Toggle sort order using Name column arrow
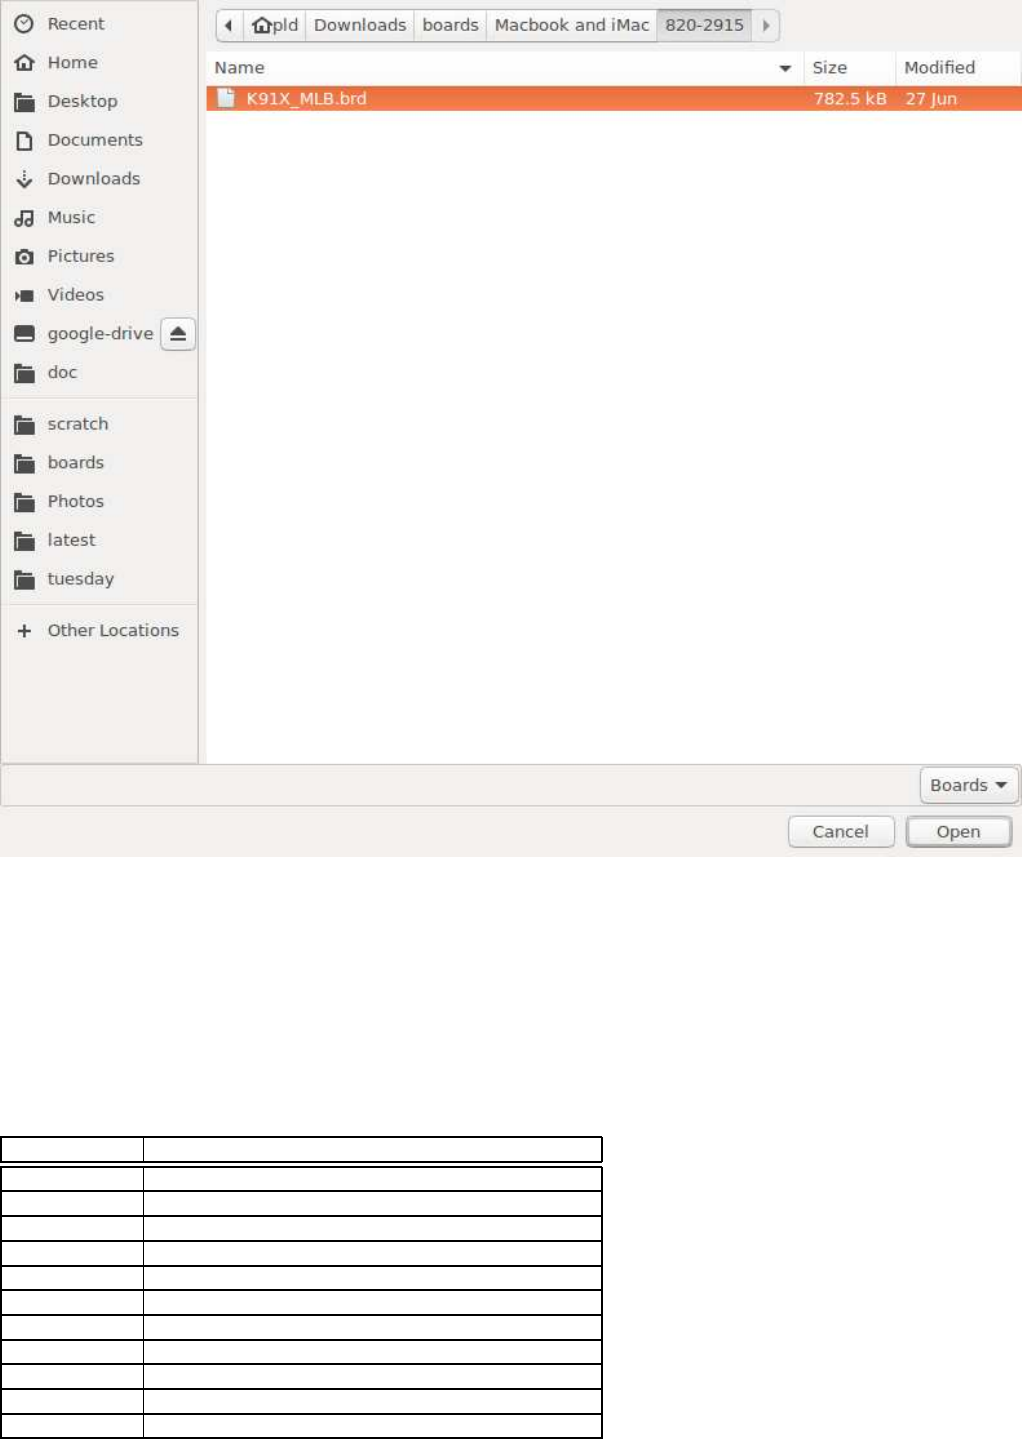The image size is (1022, 1439). (x=785, y=68)
